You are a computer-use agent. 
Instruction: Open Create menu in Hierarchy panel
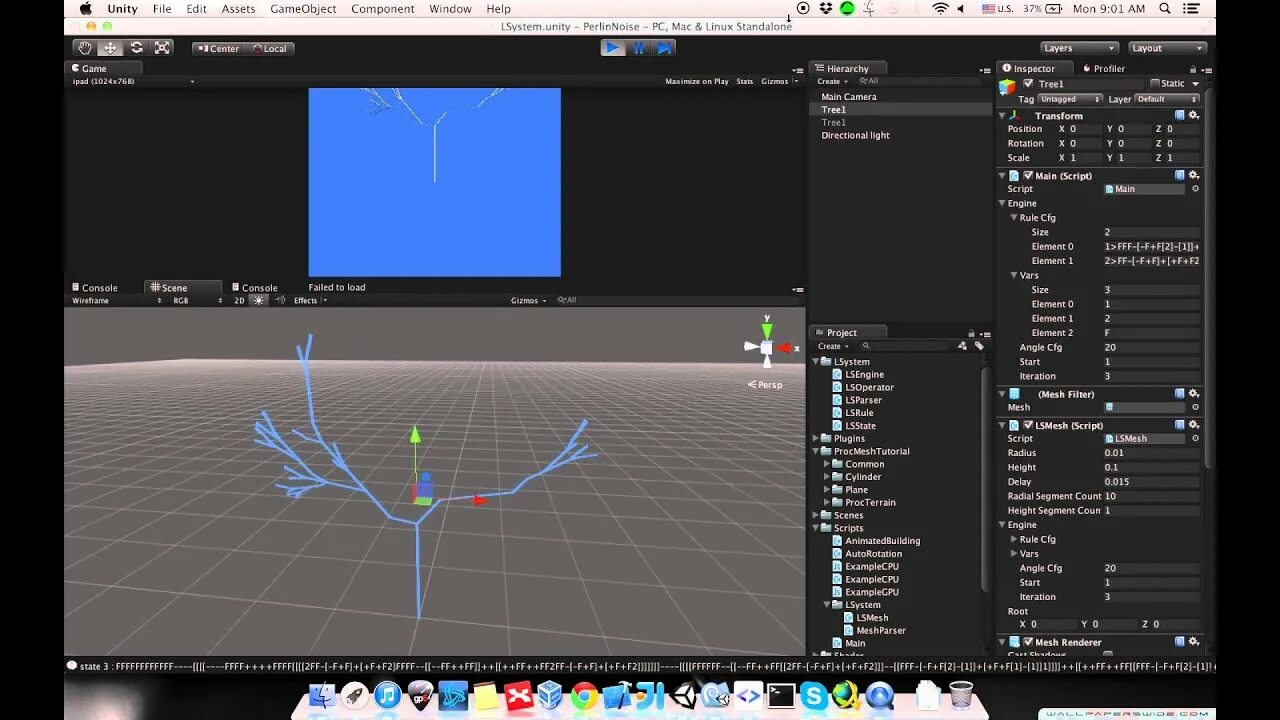tap(831, 81)
